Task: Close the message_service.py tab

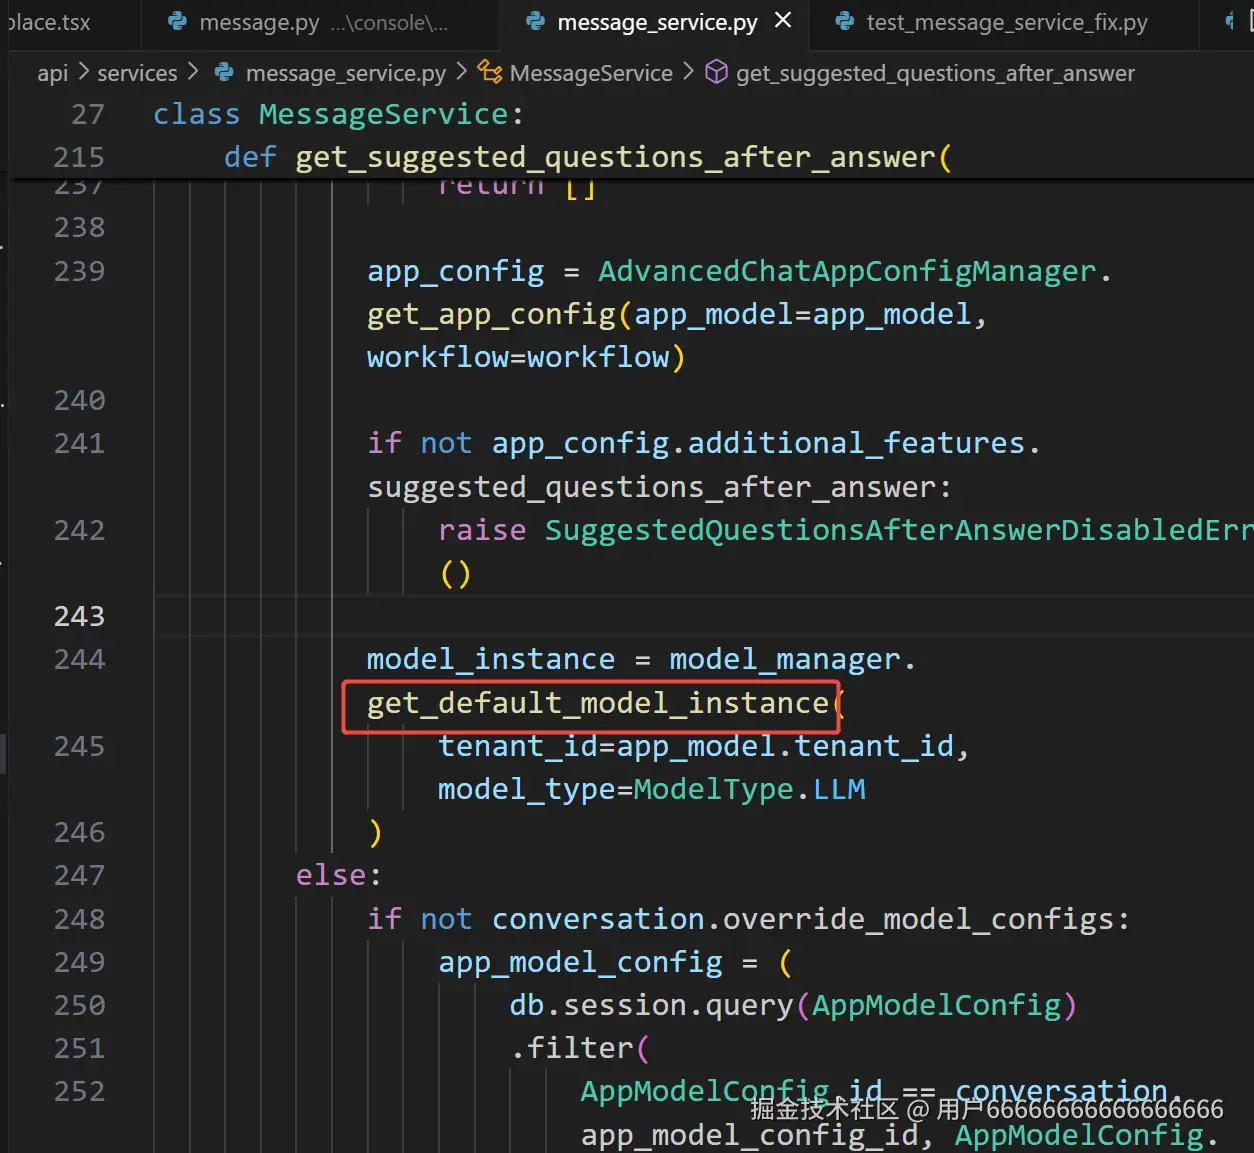Action: (784, 20)
